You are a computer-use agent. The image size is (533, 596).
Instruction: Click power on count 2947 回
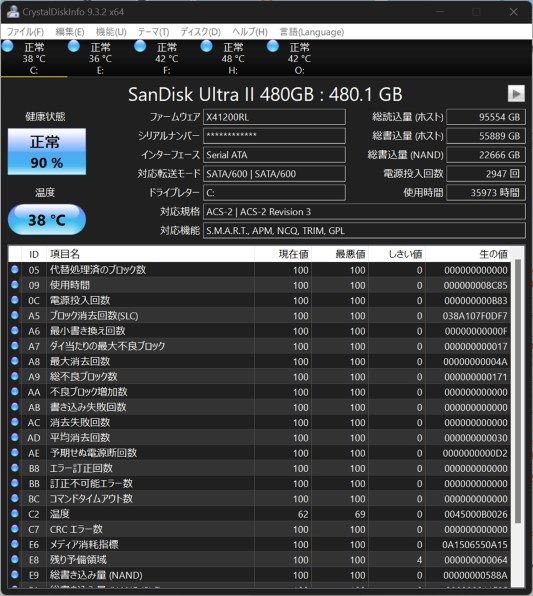(486, 174)
